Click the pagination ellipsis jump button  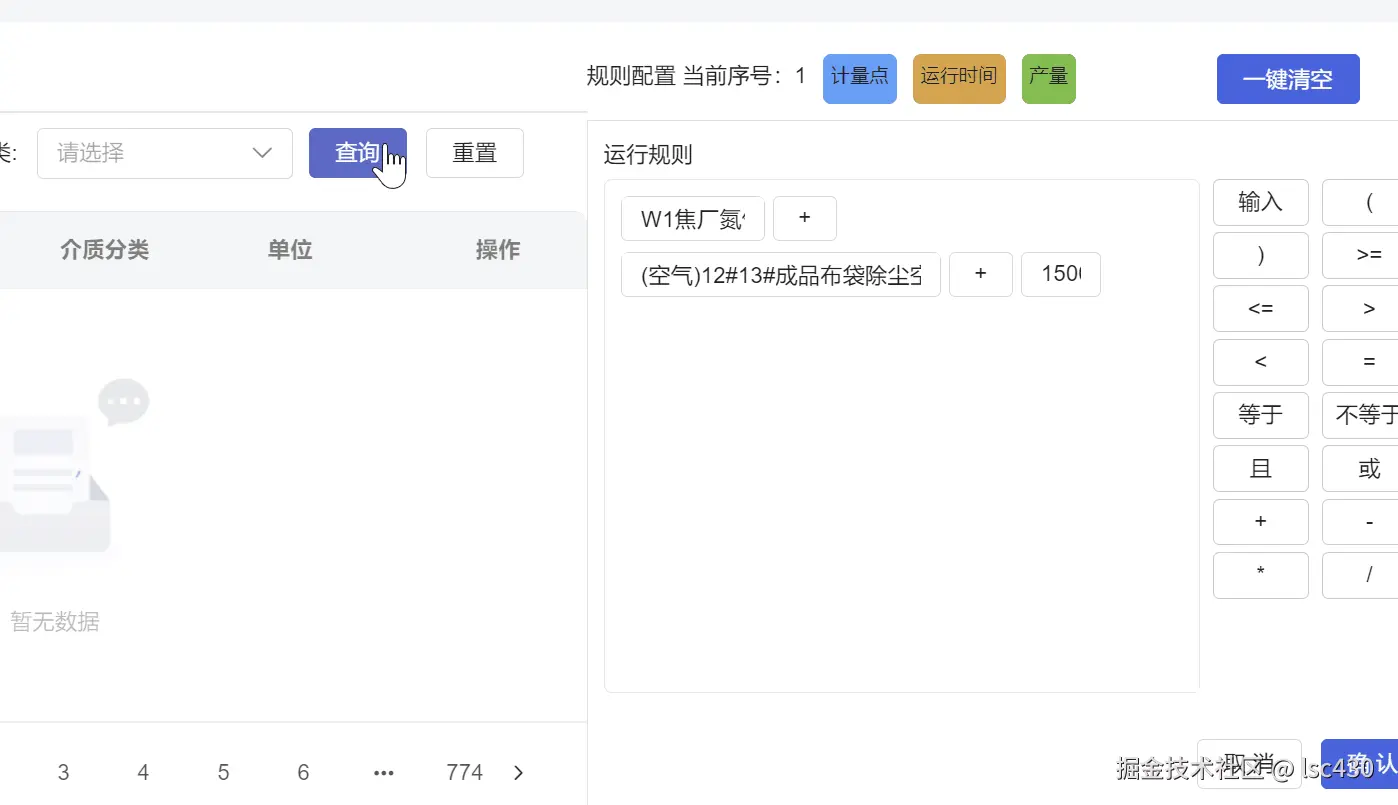click(384, 772)
